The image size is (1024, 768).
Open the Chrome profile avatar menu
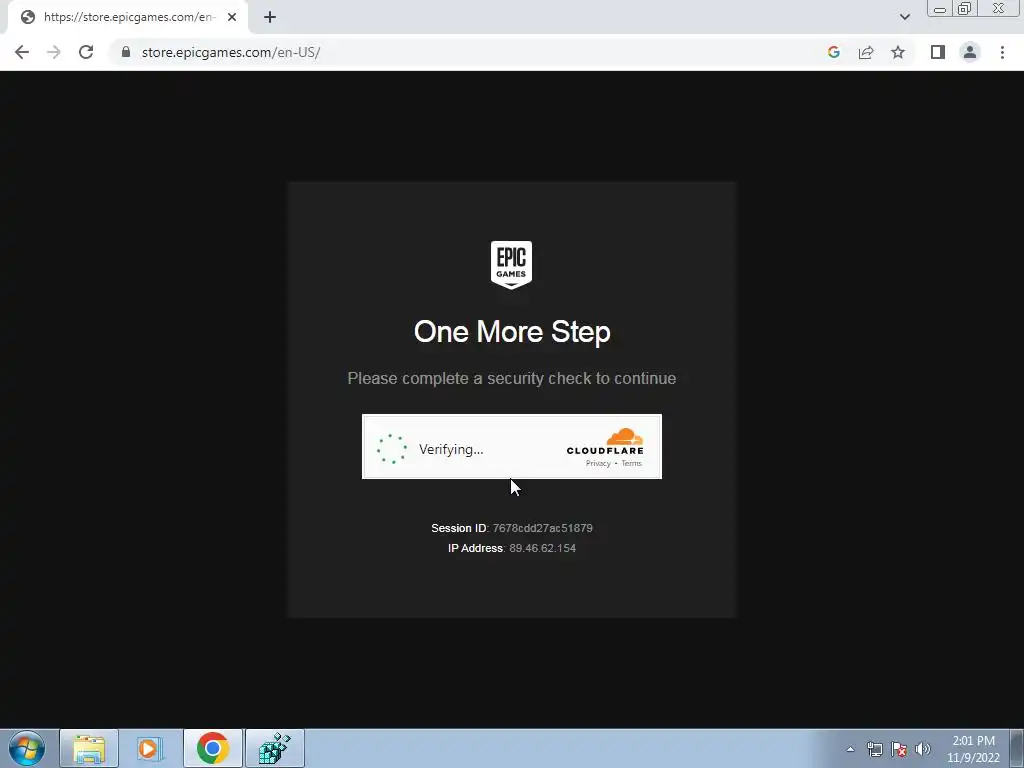(x=970, y=52)
